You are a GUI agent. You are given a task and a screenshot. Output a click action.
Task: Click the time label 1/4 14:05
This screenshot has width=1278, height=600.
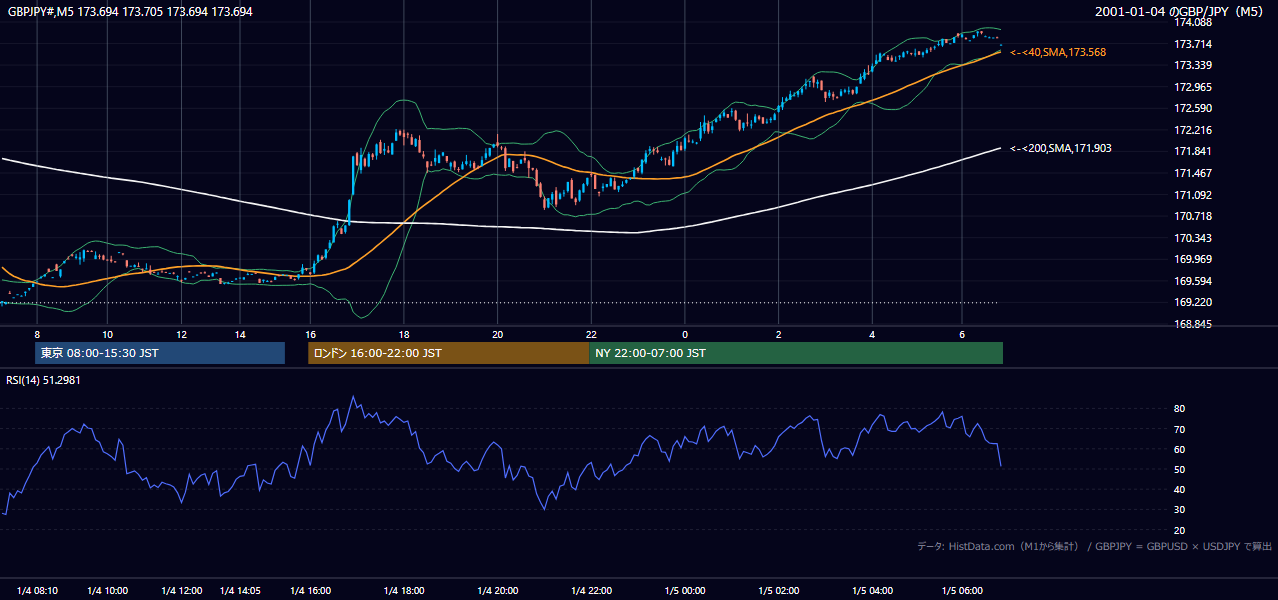pyautogui.click(x=240, y=591)
